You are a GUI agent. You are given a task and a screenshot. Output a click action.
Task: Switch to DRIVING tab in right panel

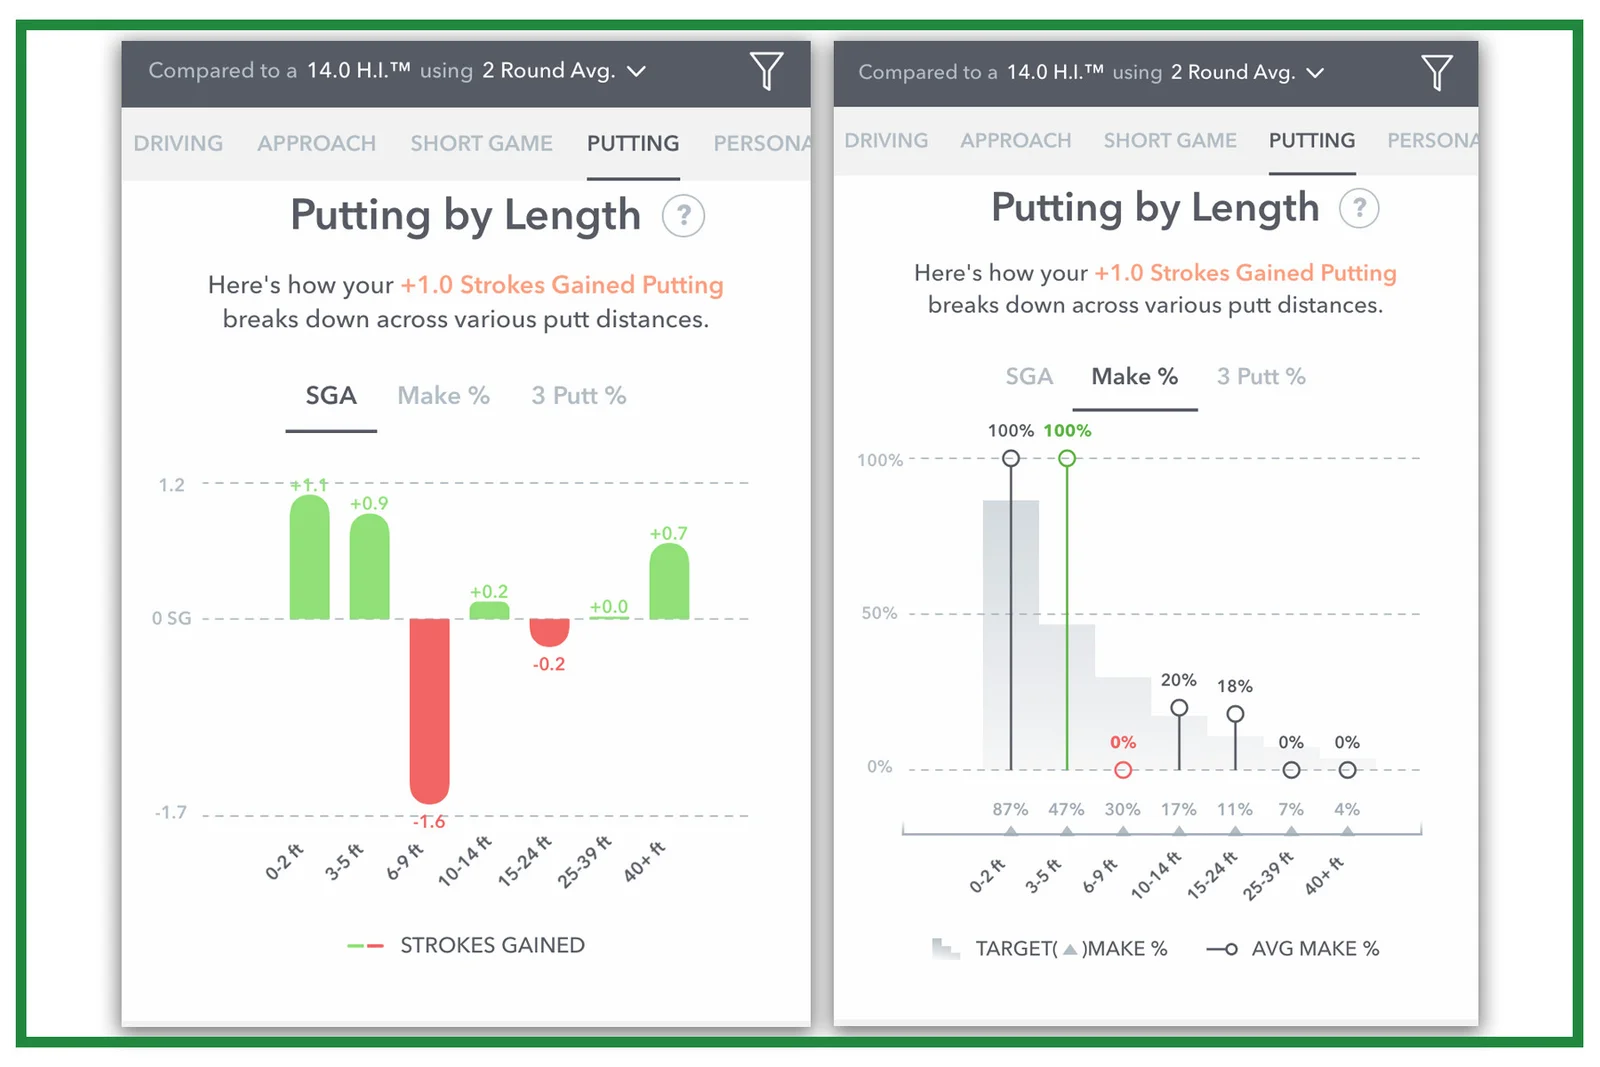tap(886, 140)
